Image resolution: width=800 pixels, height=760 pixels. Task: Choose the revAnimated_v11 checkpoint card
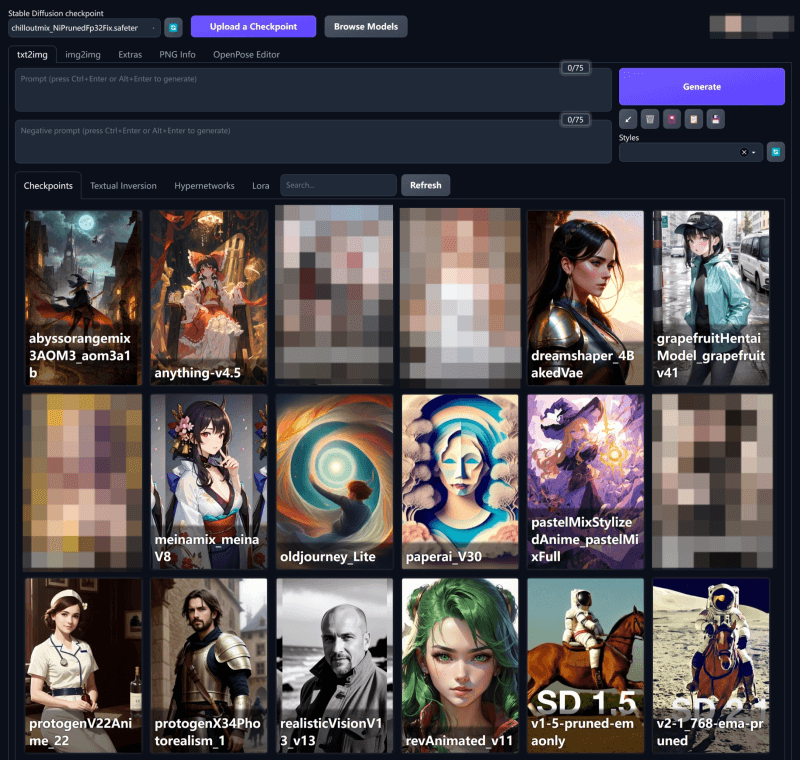tap(460, 665)
